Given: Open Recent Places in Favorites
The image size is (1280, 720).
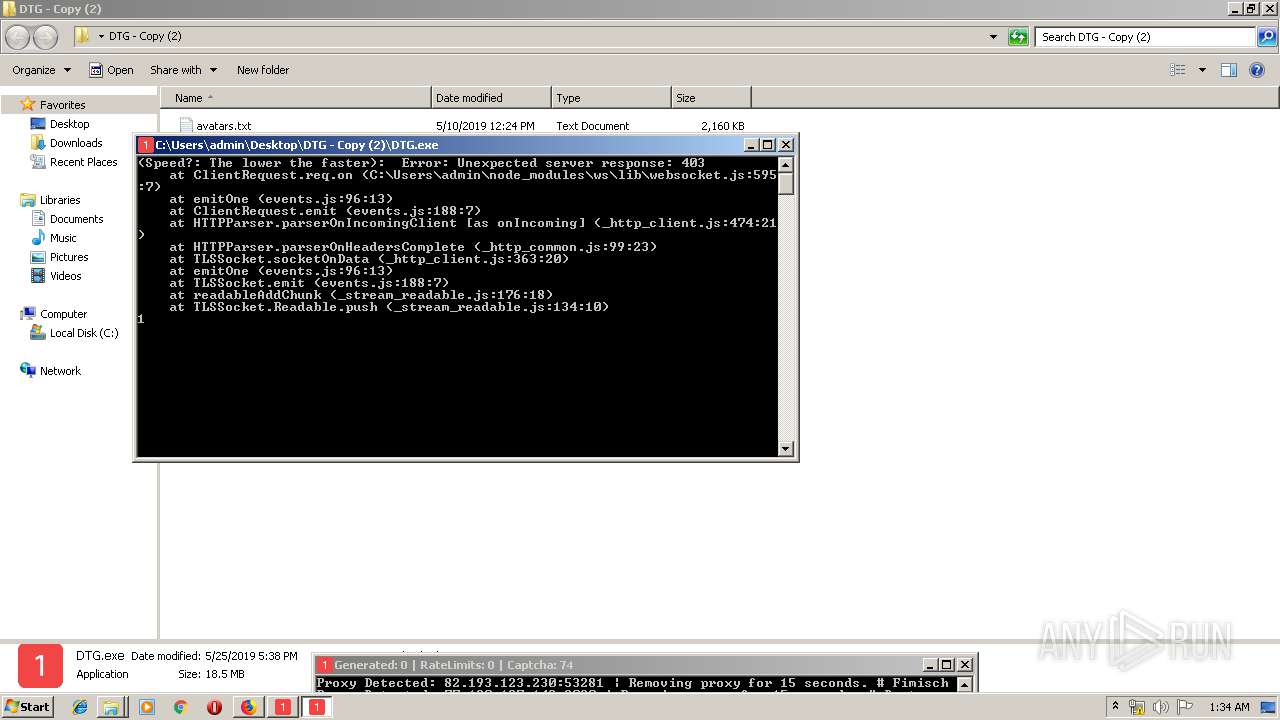Looking at the screenshot, I should pos(83,162).
